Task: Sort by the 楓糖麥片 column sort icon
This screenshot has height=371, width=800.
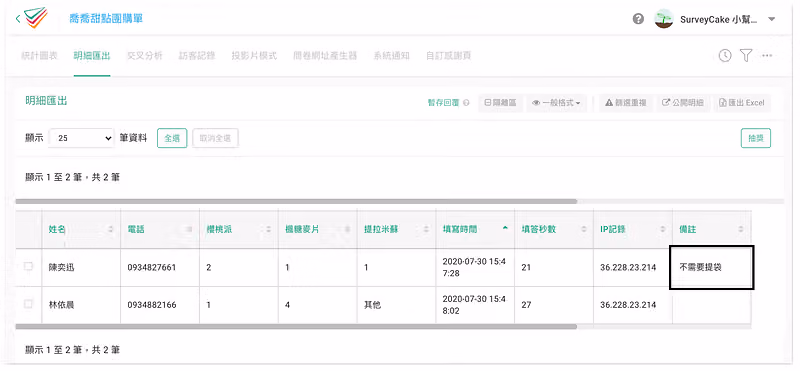Action: [x=347, y=230]
